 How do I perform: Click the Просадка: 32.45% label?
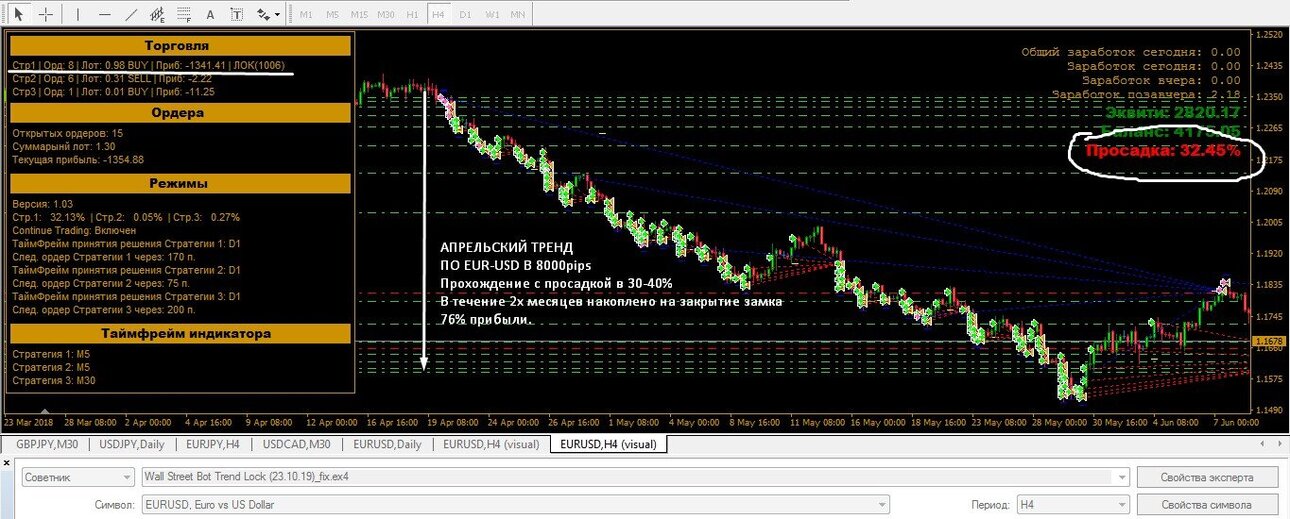[1163, 152]
